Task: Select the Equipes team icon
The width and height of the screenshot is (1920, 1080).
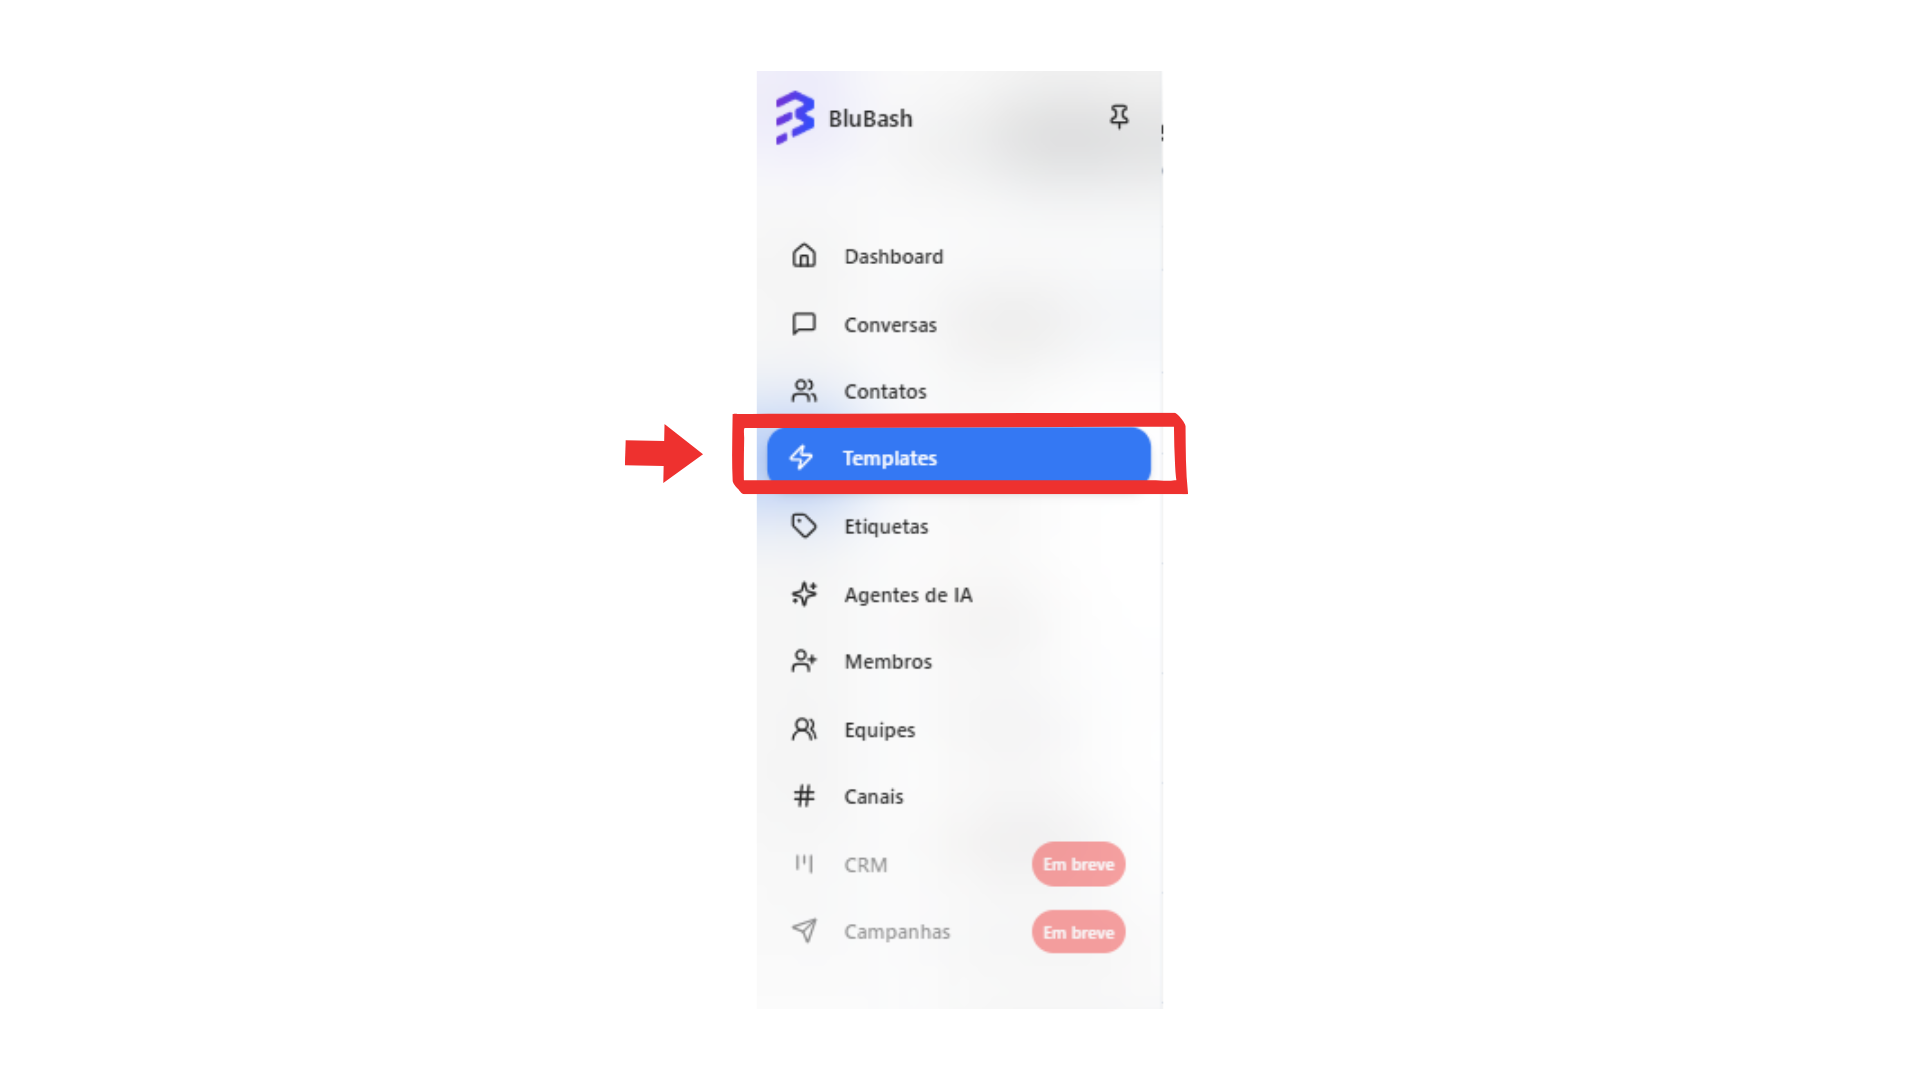Action: pyautogui.click(x=804, y=729)
